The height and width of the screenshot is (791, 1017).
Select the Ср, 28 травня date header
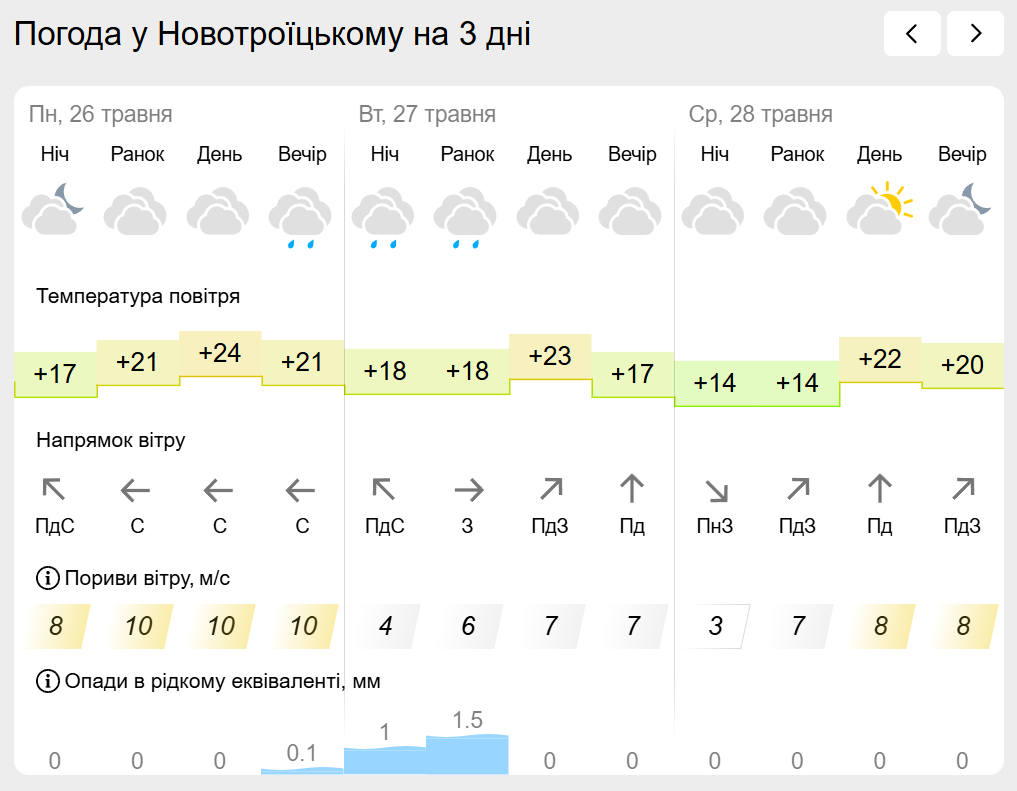tap(760, 114)
